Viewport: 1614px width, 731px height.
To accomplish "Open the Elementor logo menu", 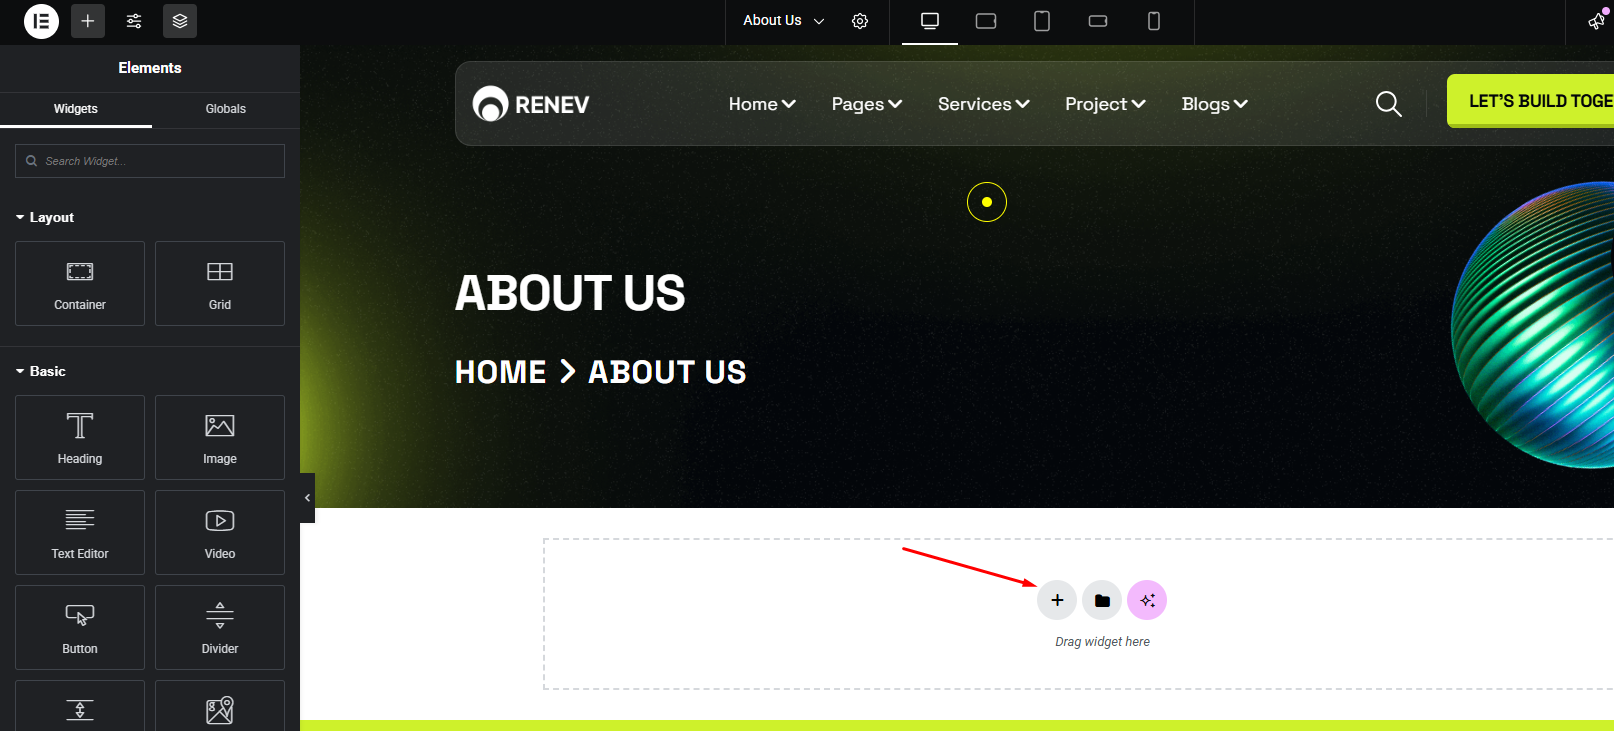I will pyautogui.click(x=41, y=21).
